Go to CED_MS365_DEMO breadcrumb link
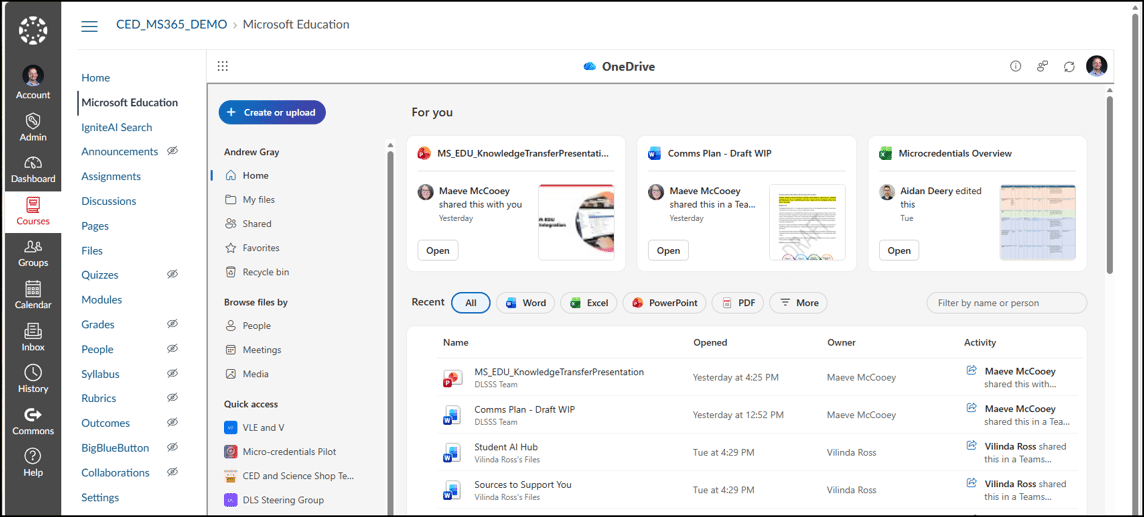This screenshot has height=517, width=1144. [171, 25]
